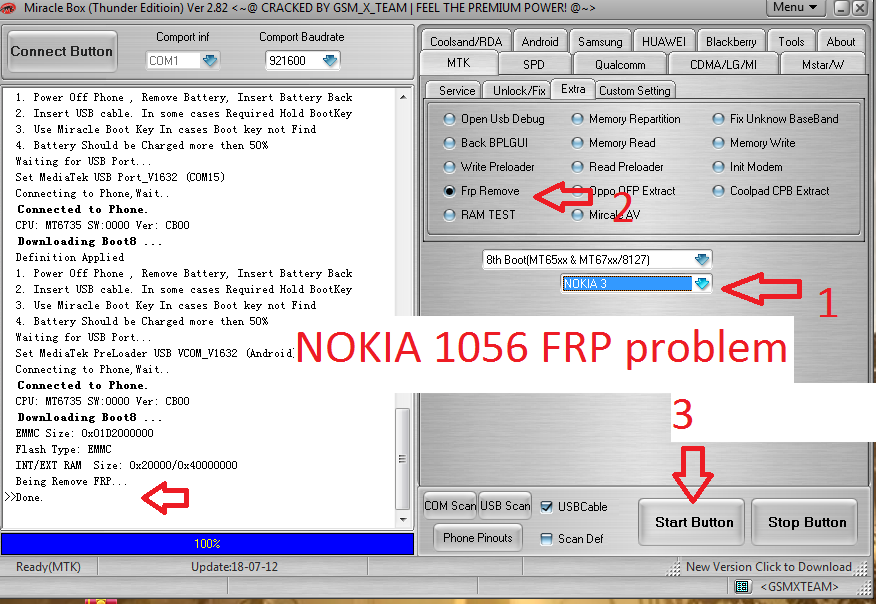
Task: Open the Comport Baudrate 921600 dropdown
Action: click(x=330, y=60)
